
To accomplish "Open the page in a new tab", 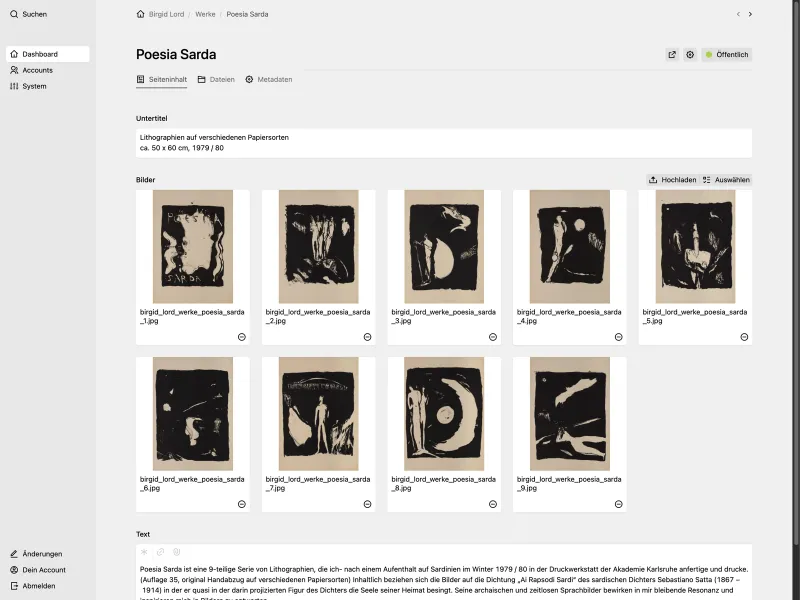I will tap(672, 54).
